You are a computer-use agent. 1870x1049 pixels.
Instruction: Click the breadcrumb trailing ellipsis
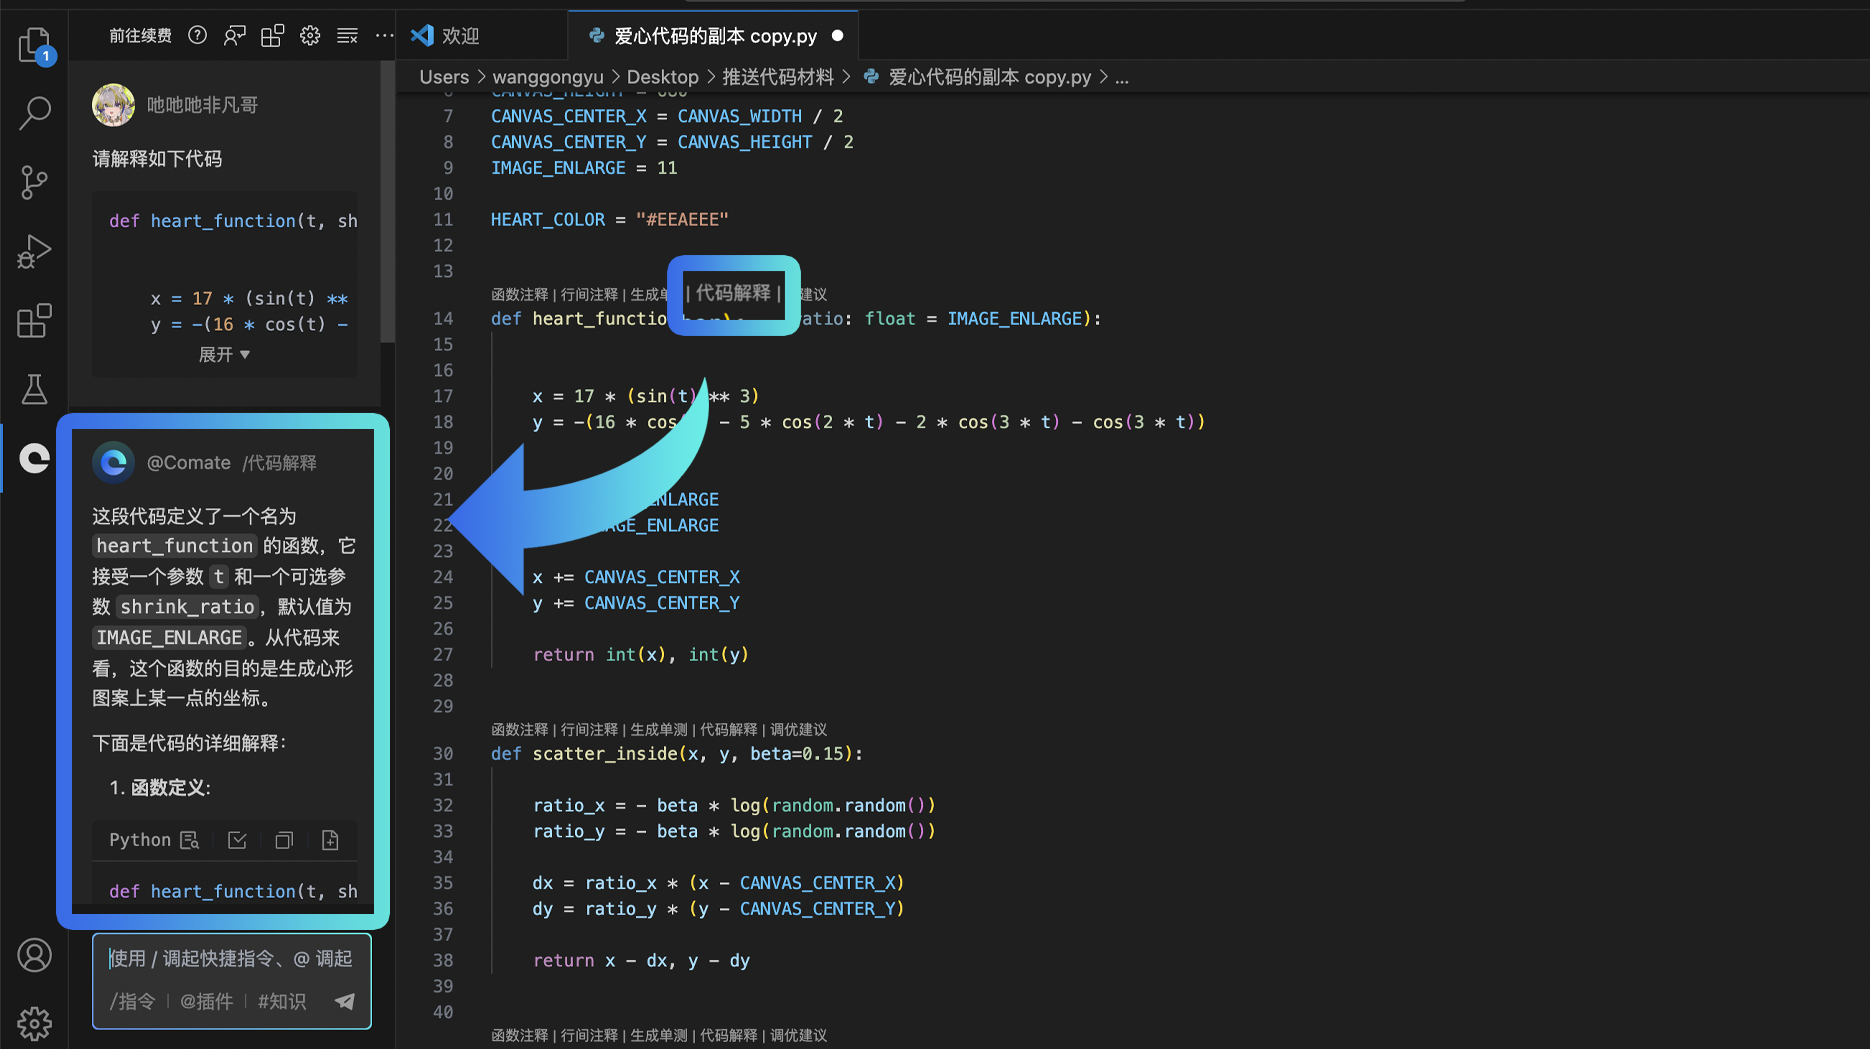1122,77
